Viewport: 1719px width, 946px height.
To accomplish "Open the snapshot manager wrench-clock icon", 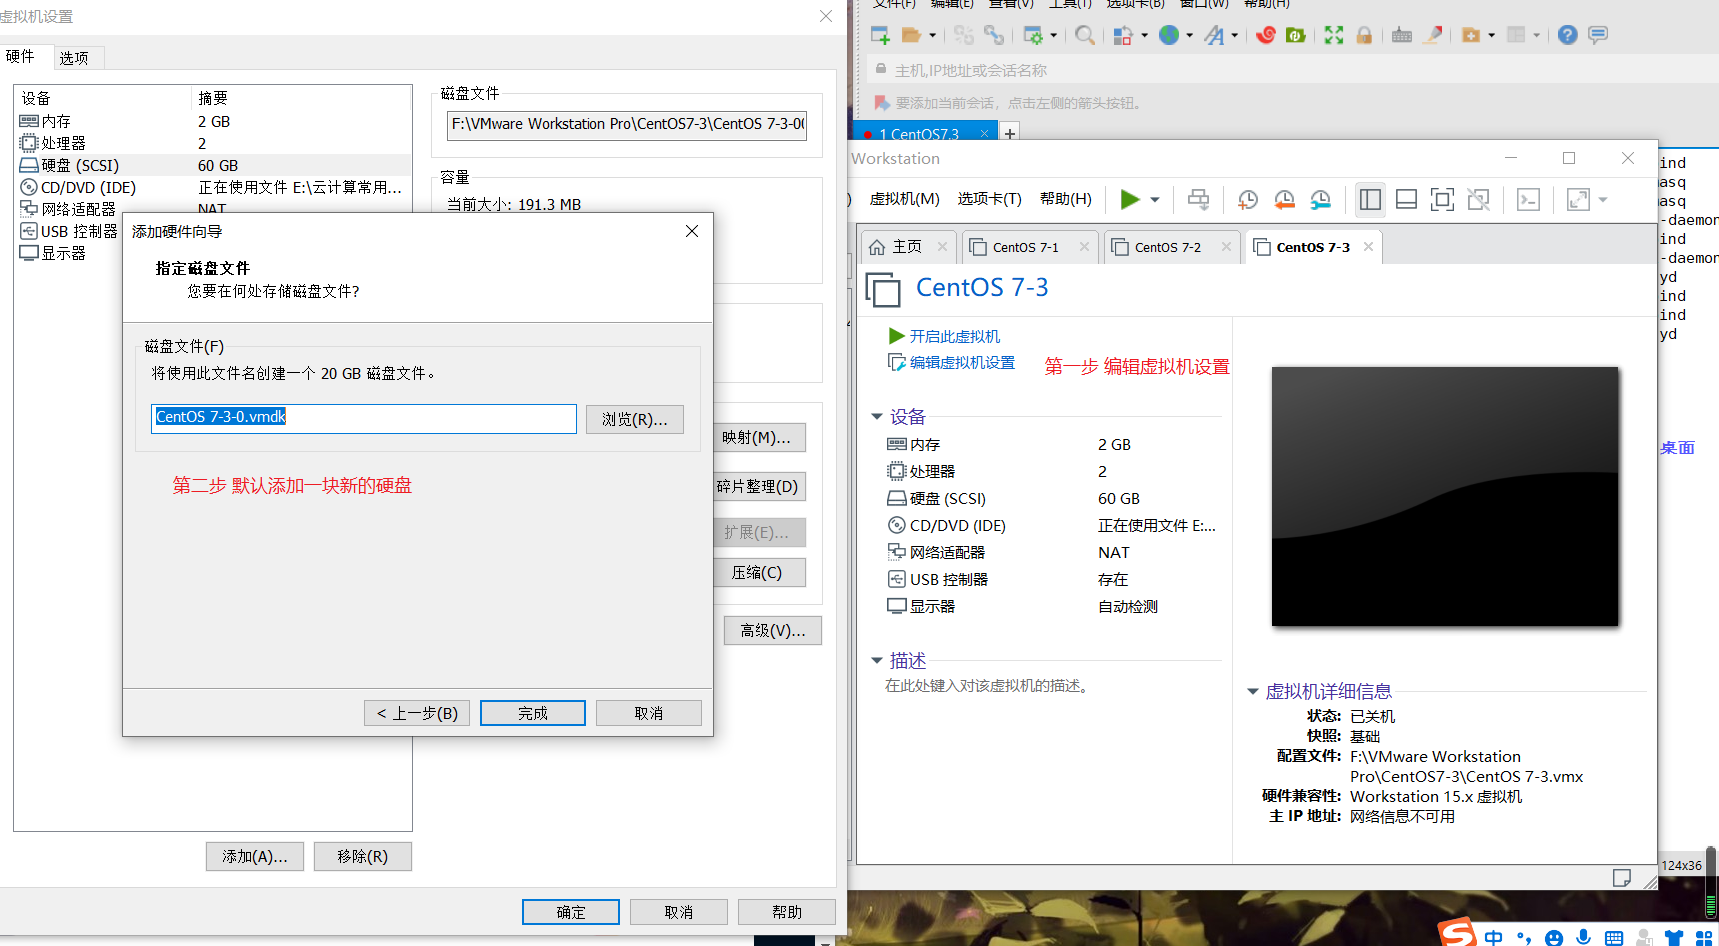I will tap(1321, 199).
